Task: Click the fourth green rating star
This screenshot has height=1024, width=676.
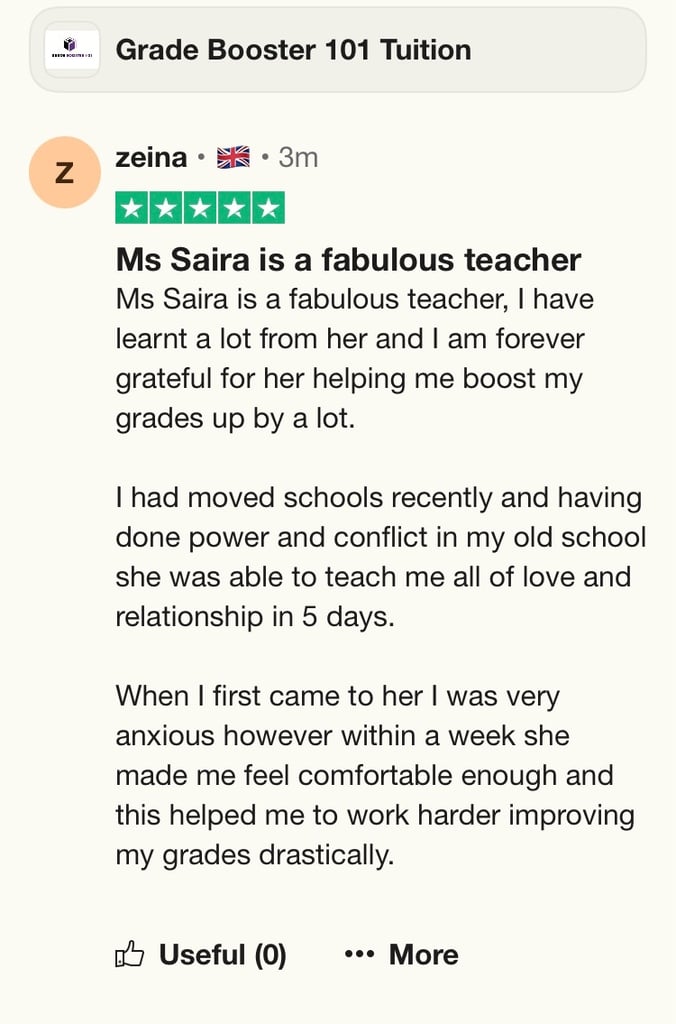Action: tap(234, 208)
